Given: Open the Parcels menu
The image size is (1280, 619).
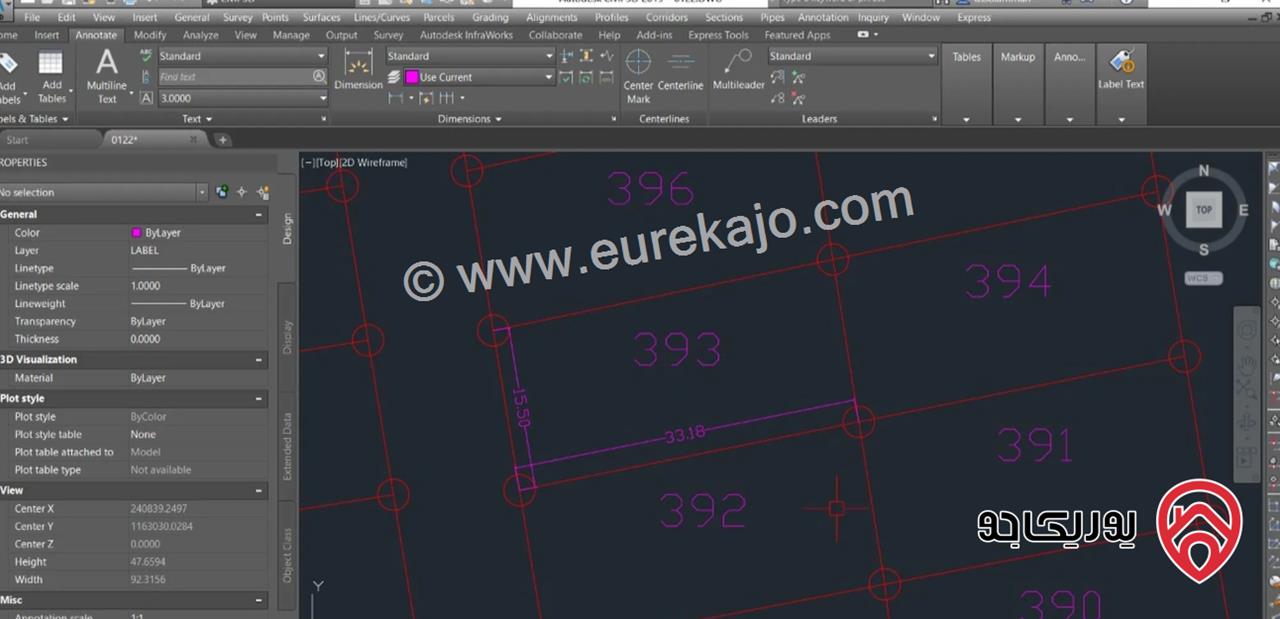Looking at the screenshot, I should 438,17.
